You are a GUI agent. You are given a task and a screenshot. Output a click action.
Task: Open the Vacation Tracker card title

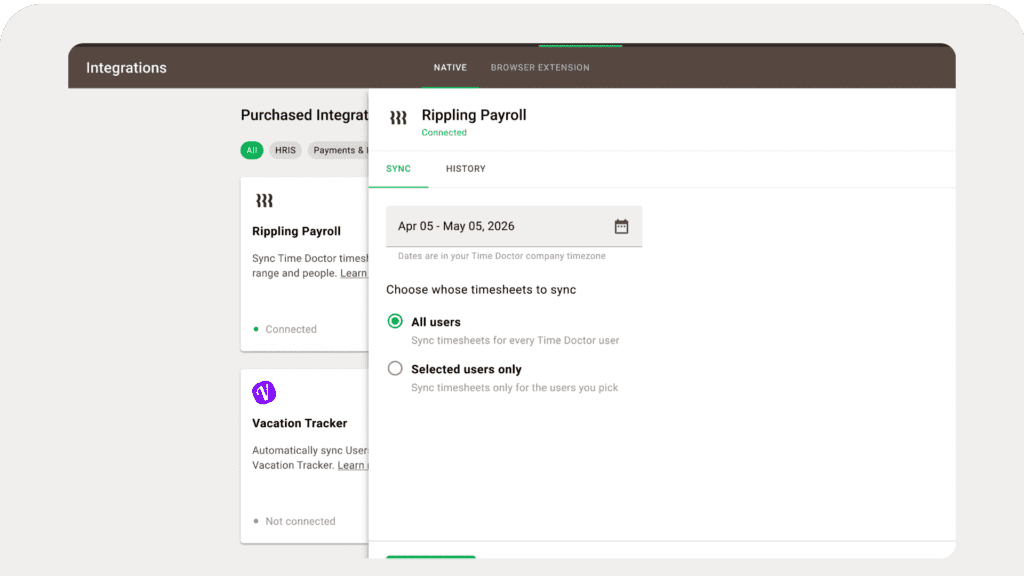(x=300, y=423)
